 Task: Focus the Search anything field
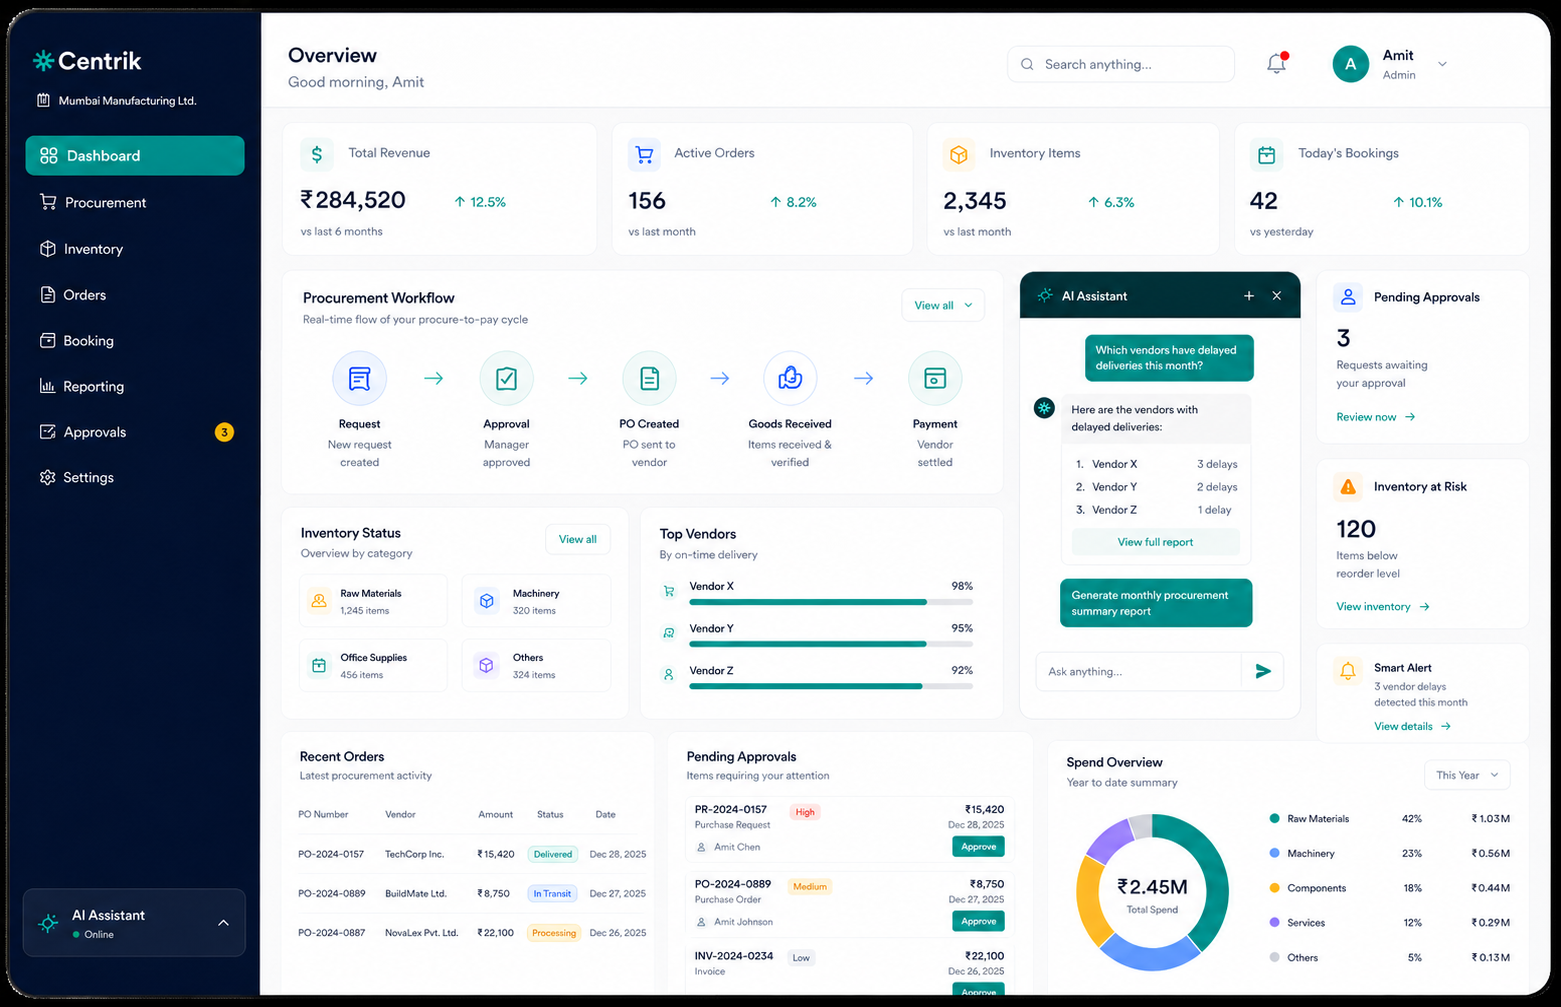coord(1121,64)
